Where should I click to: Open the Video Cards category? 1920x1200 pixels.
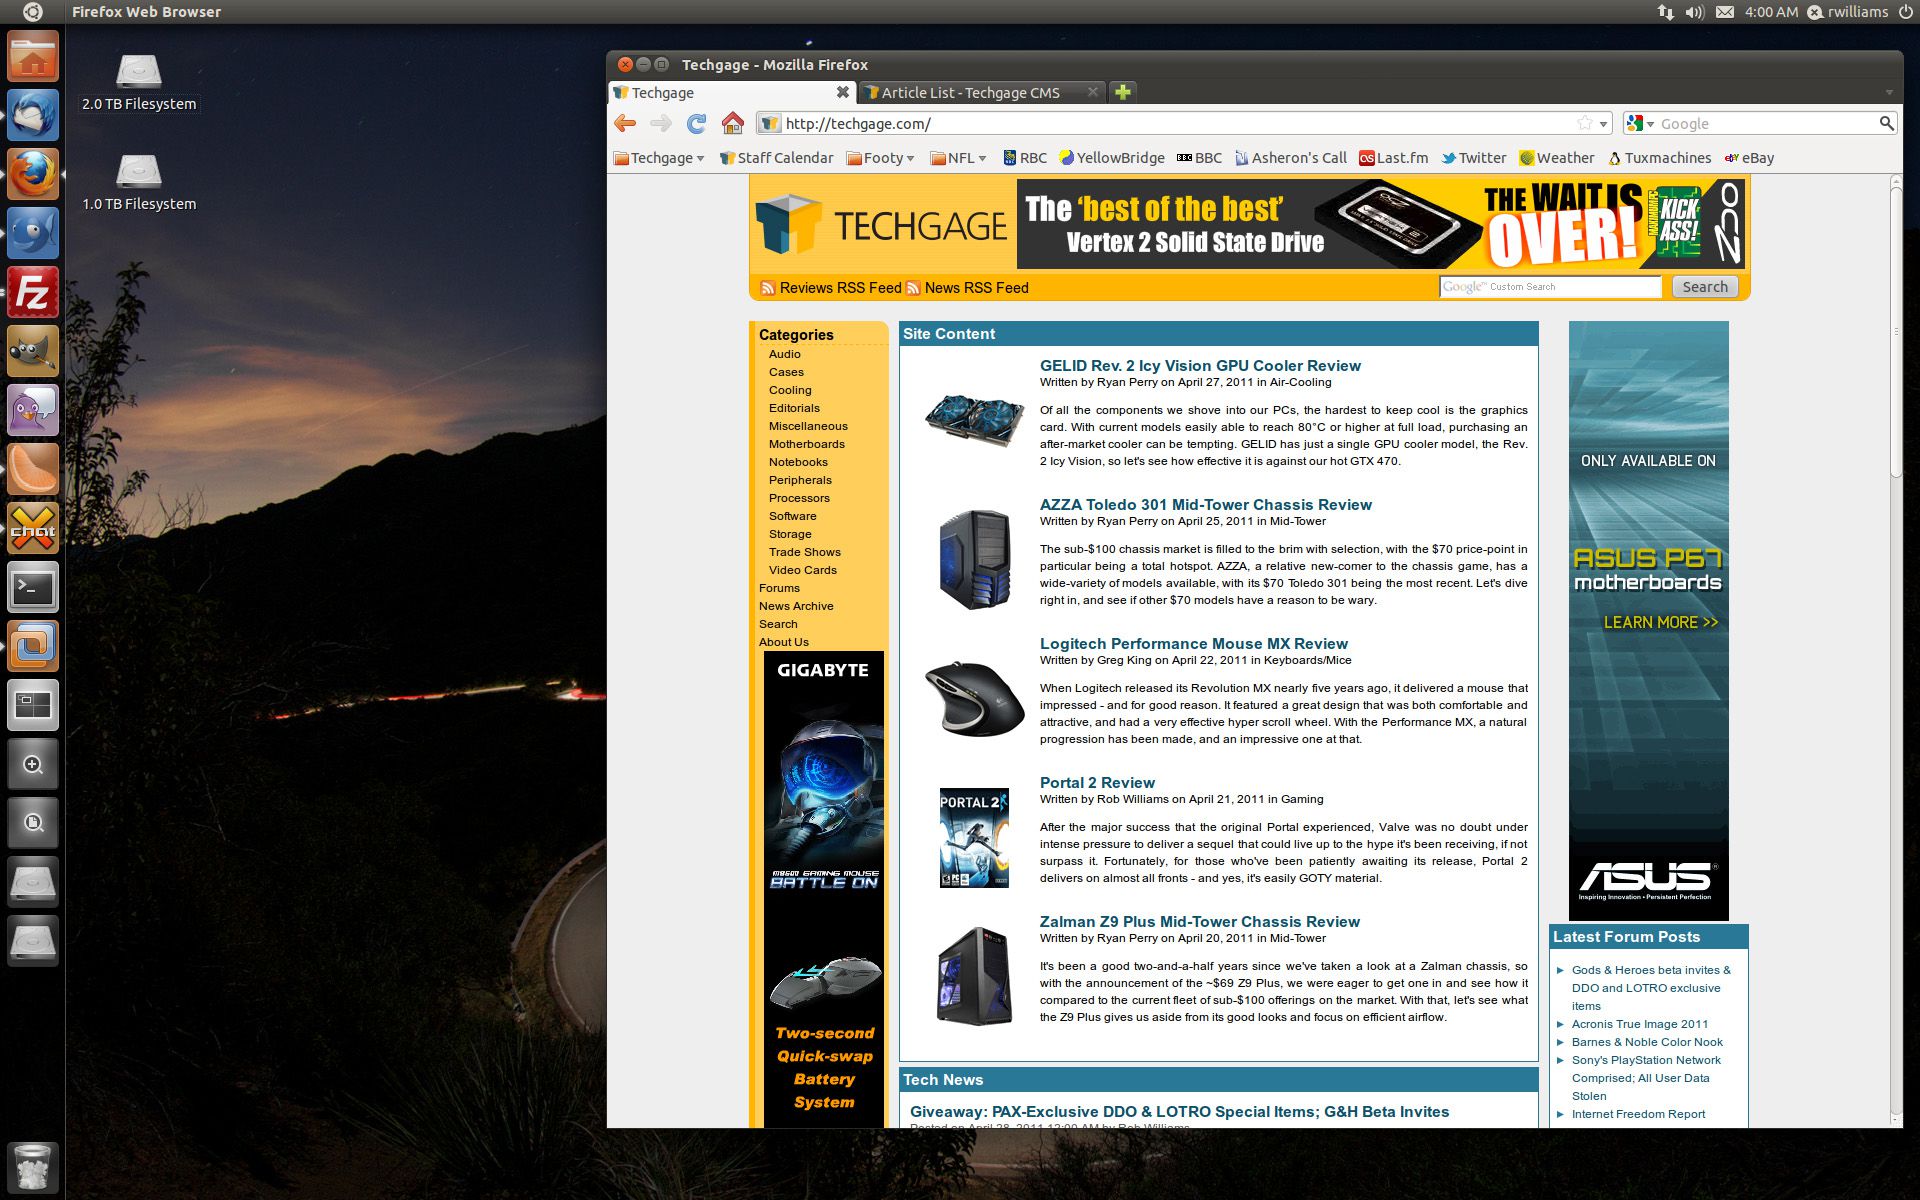[x=803, y=570]
